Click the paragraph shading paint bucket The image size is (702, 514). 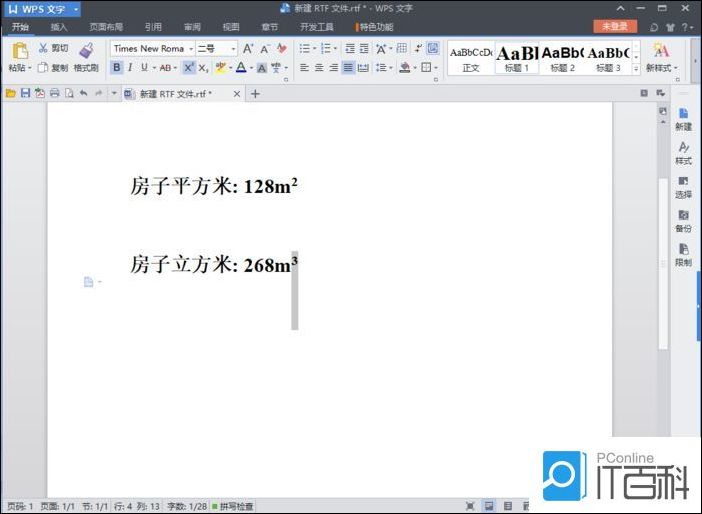click(405, 68)
